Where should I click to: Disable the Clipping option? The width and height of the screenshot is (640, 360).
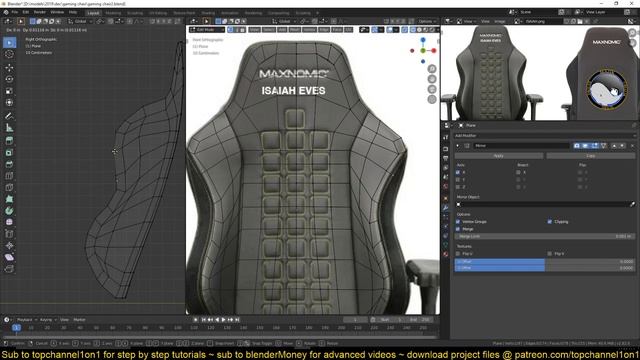(x=550, y=222)
